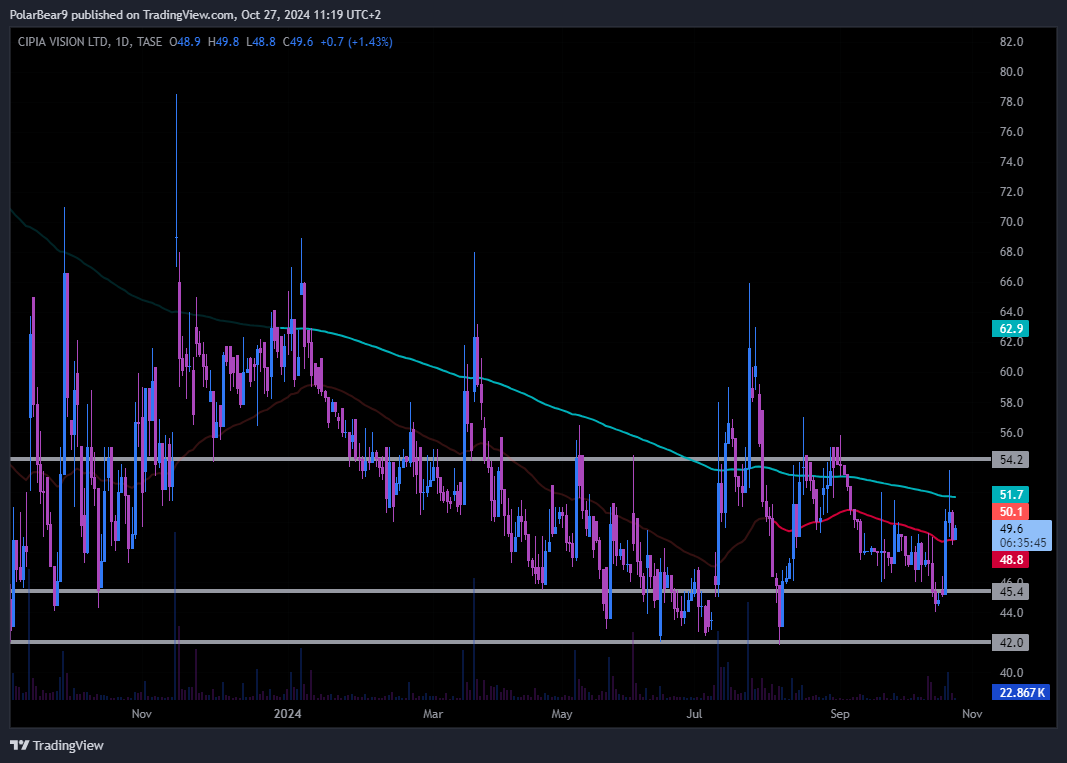Screen dimensions: 1067x763
Task: Select the Mar label on time axis
Action: pyautogui.click(x=432, y=714)
